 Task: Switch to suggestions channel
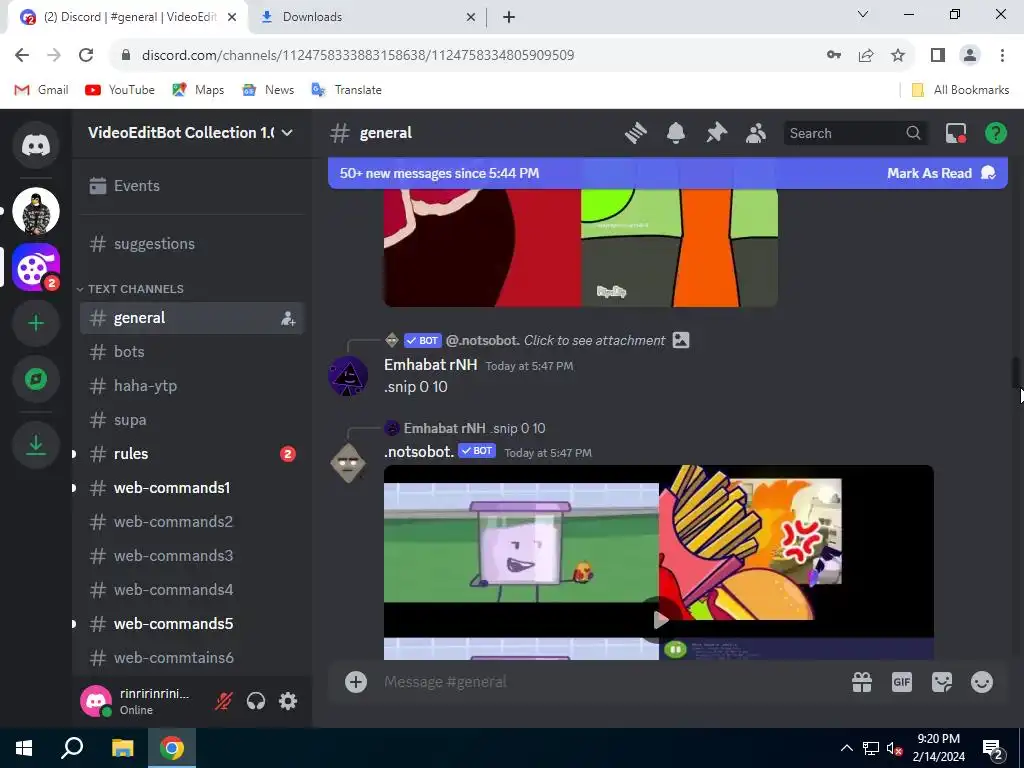tap(192, 244)
